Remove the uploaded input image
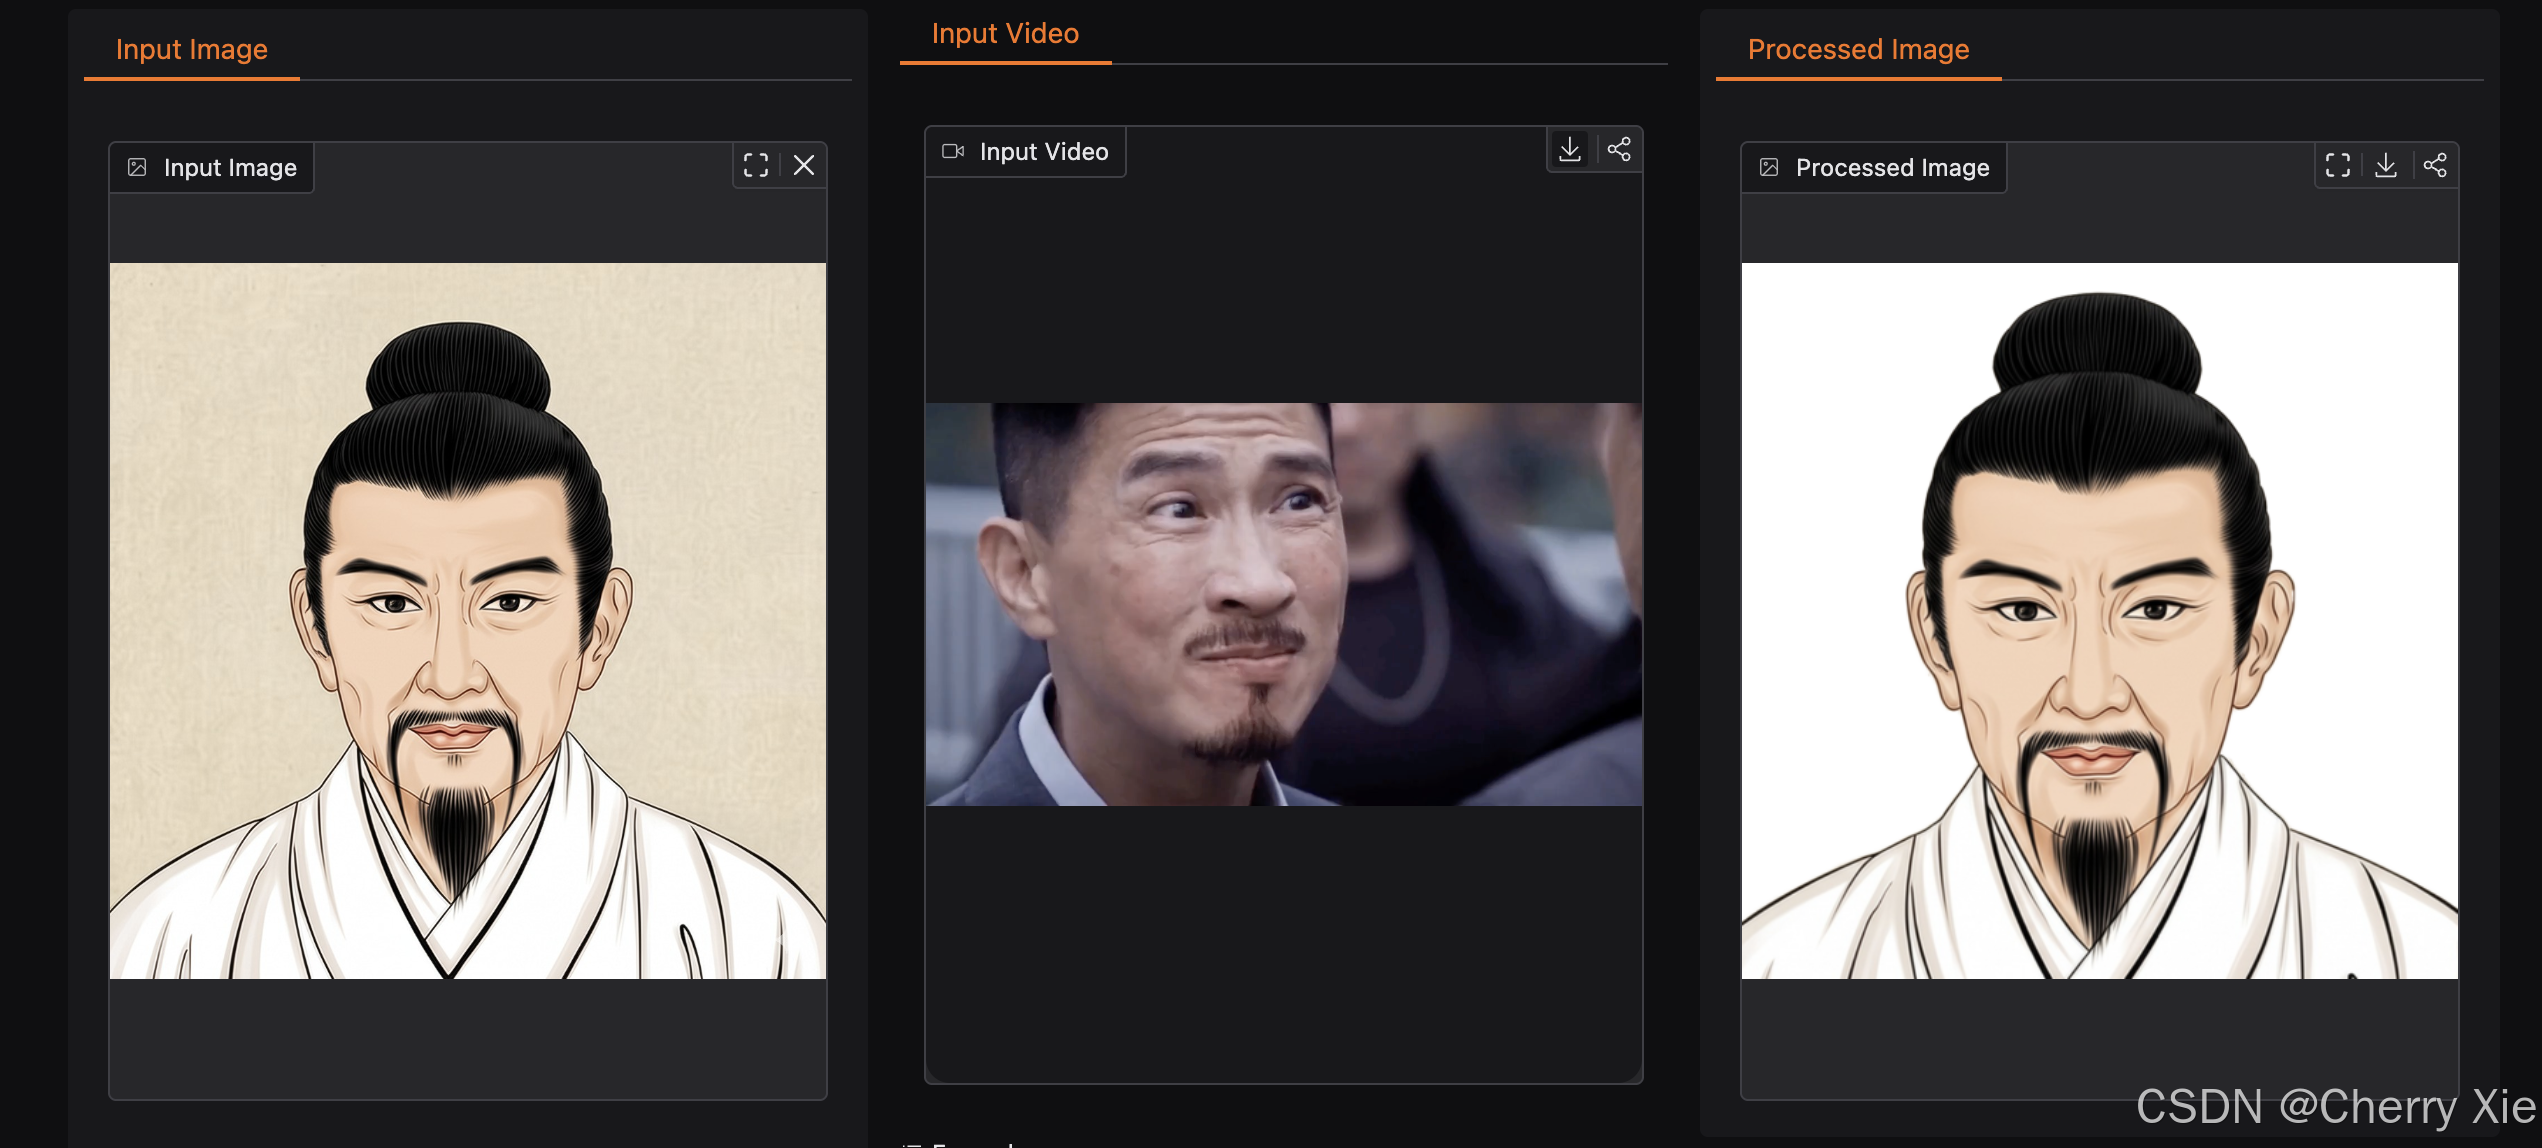Image resolution: width=2542 pixels, height=1148 pixels. pyautogui.click(x=804, y=166)
